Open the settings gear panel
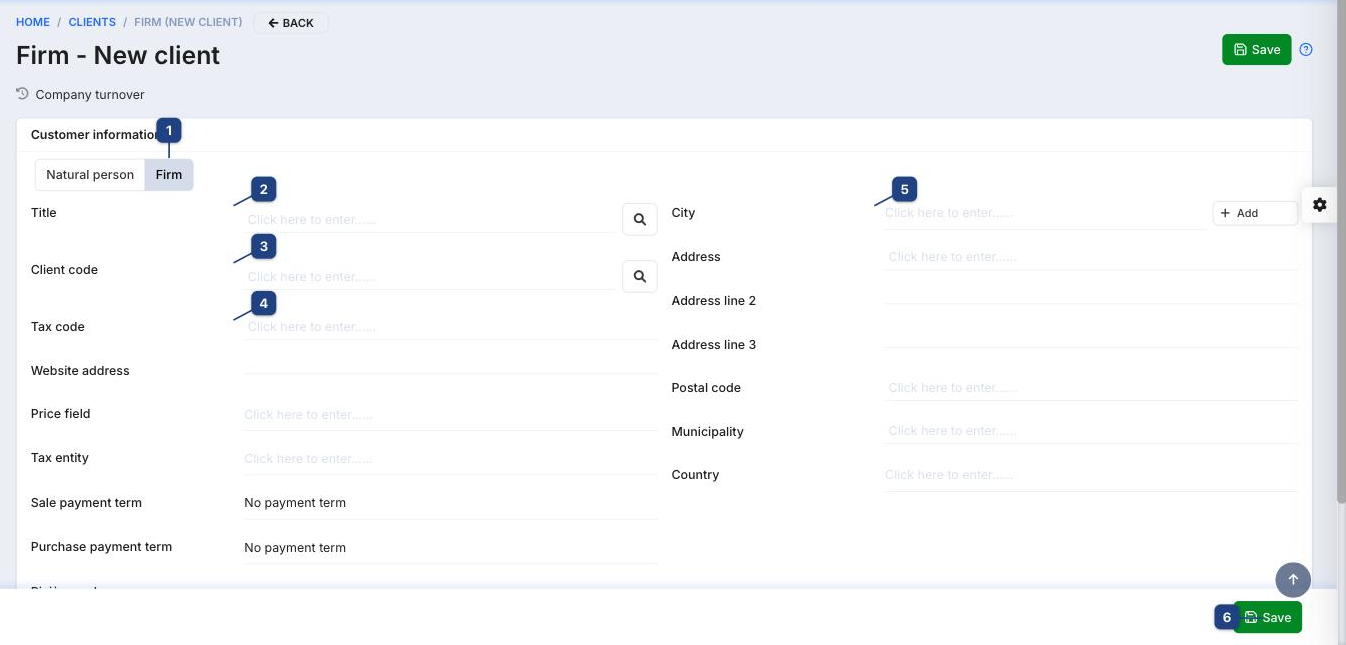 1320,204
